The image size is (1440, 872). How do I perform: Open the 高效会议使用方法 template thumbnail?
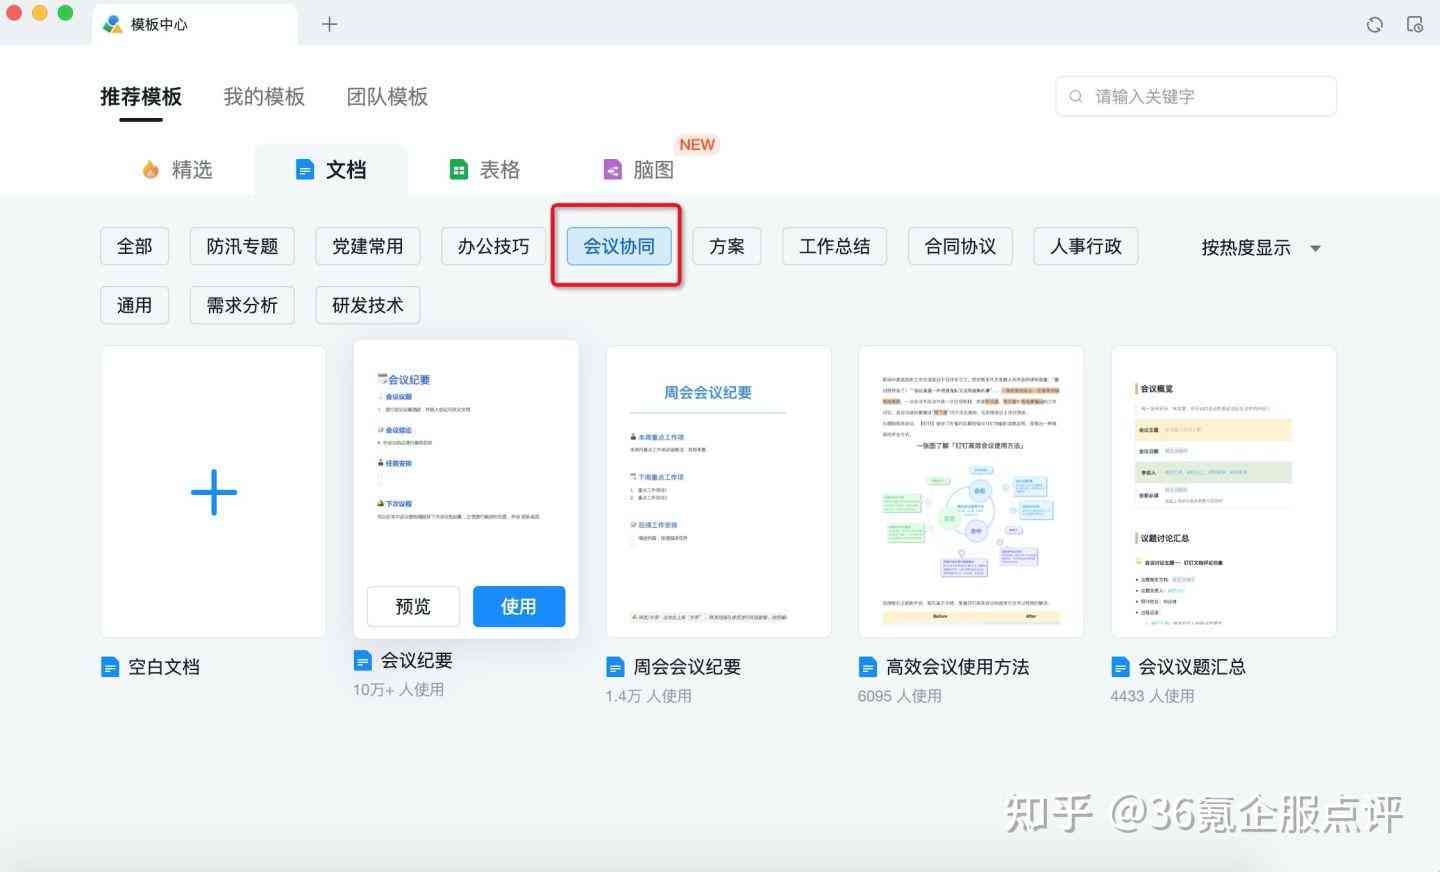[971, 492]
